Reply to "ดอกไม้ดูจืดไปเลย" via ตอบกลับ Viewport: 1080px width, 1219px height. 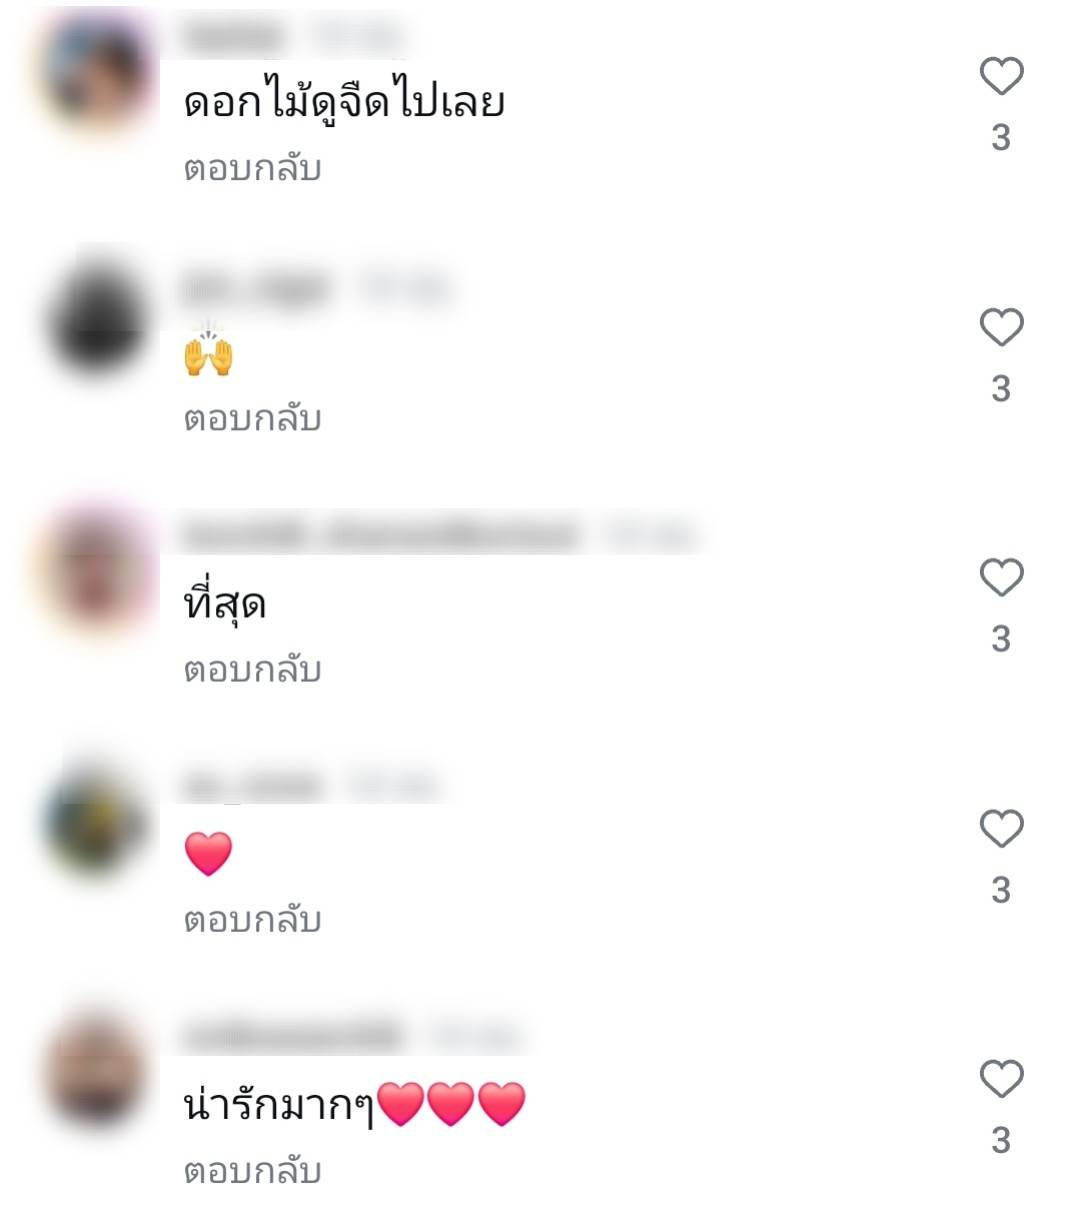click(x=252, y=168)
